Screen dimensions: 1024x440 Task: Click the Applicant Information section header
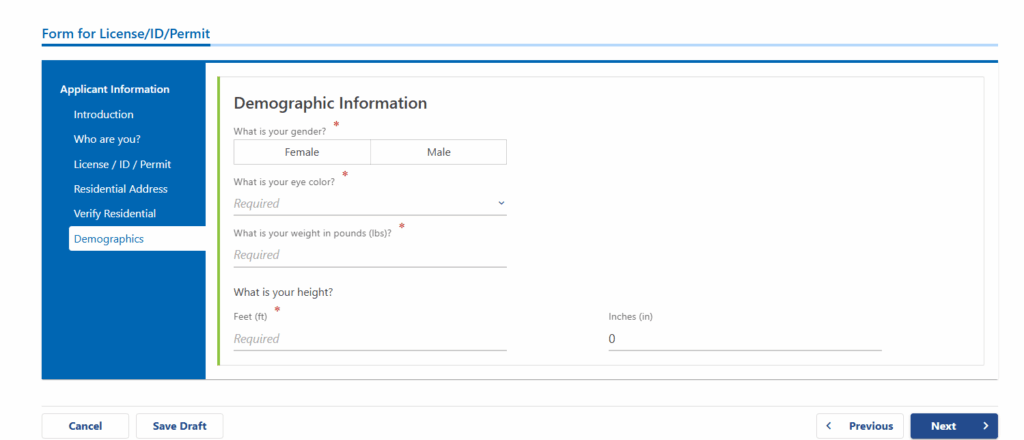[x=115, y=89]
